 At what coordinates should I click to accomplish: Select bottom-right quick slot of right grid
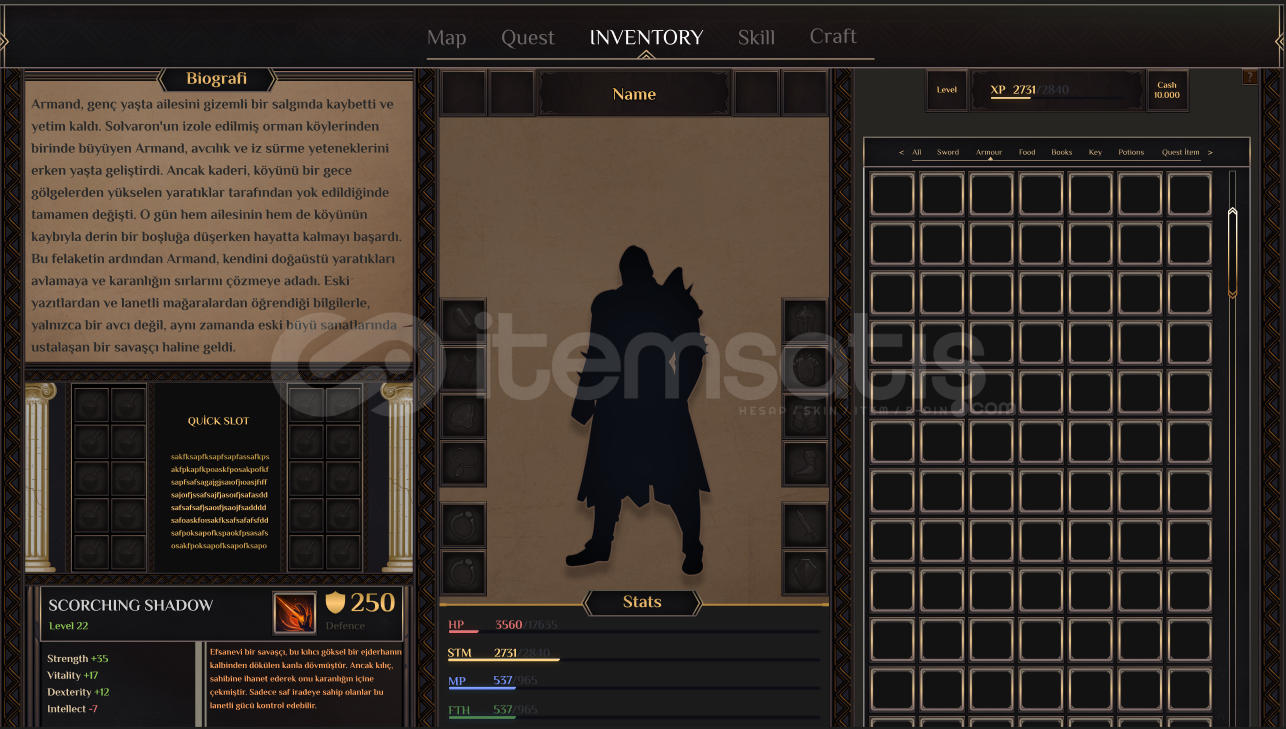343,552
